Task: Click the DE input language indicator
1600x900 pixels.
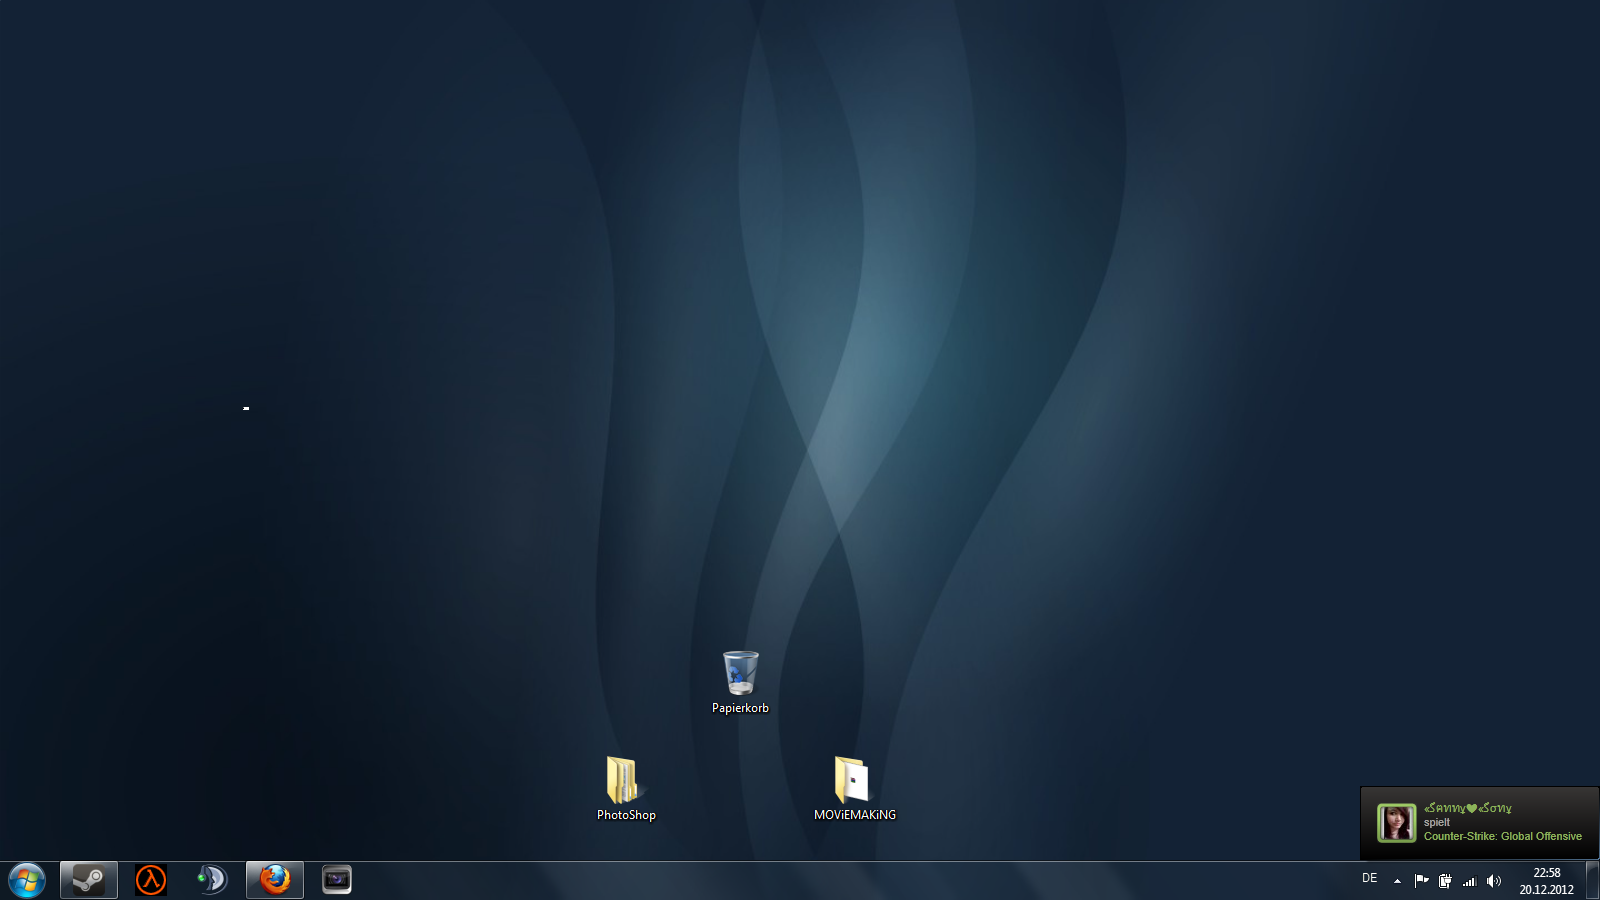Action: (1370, 878)
